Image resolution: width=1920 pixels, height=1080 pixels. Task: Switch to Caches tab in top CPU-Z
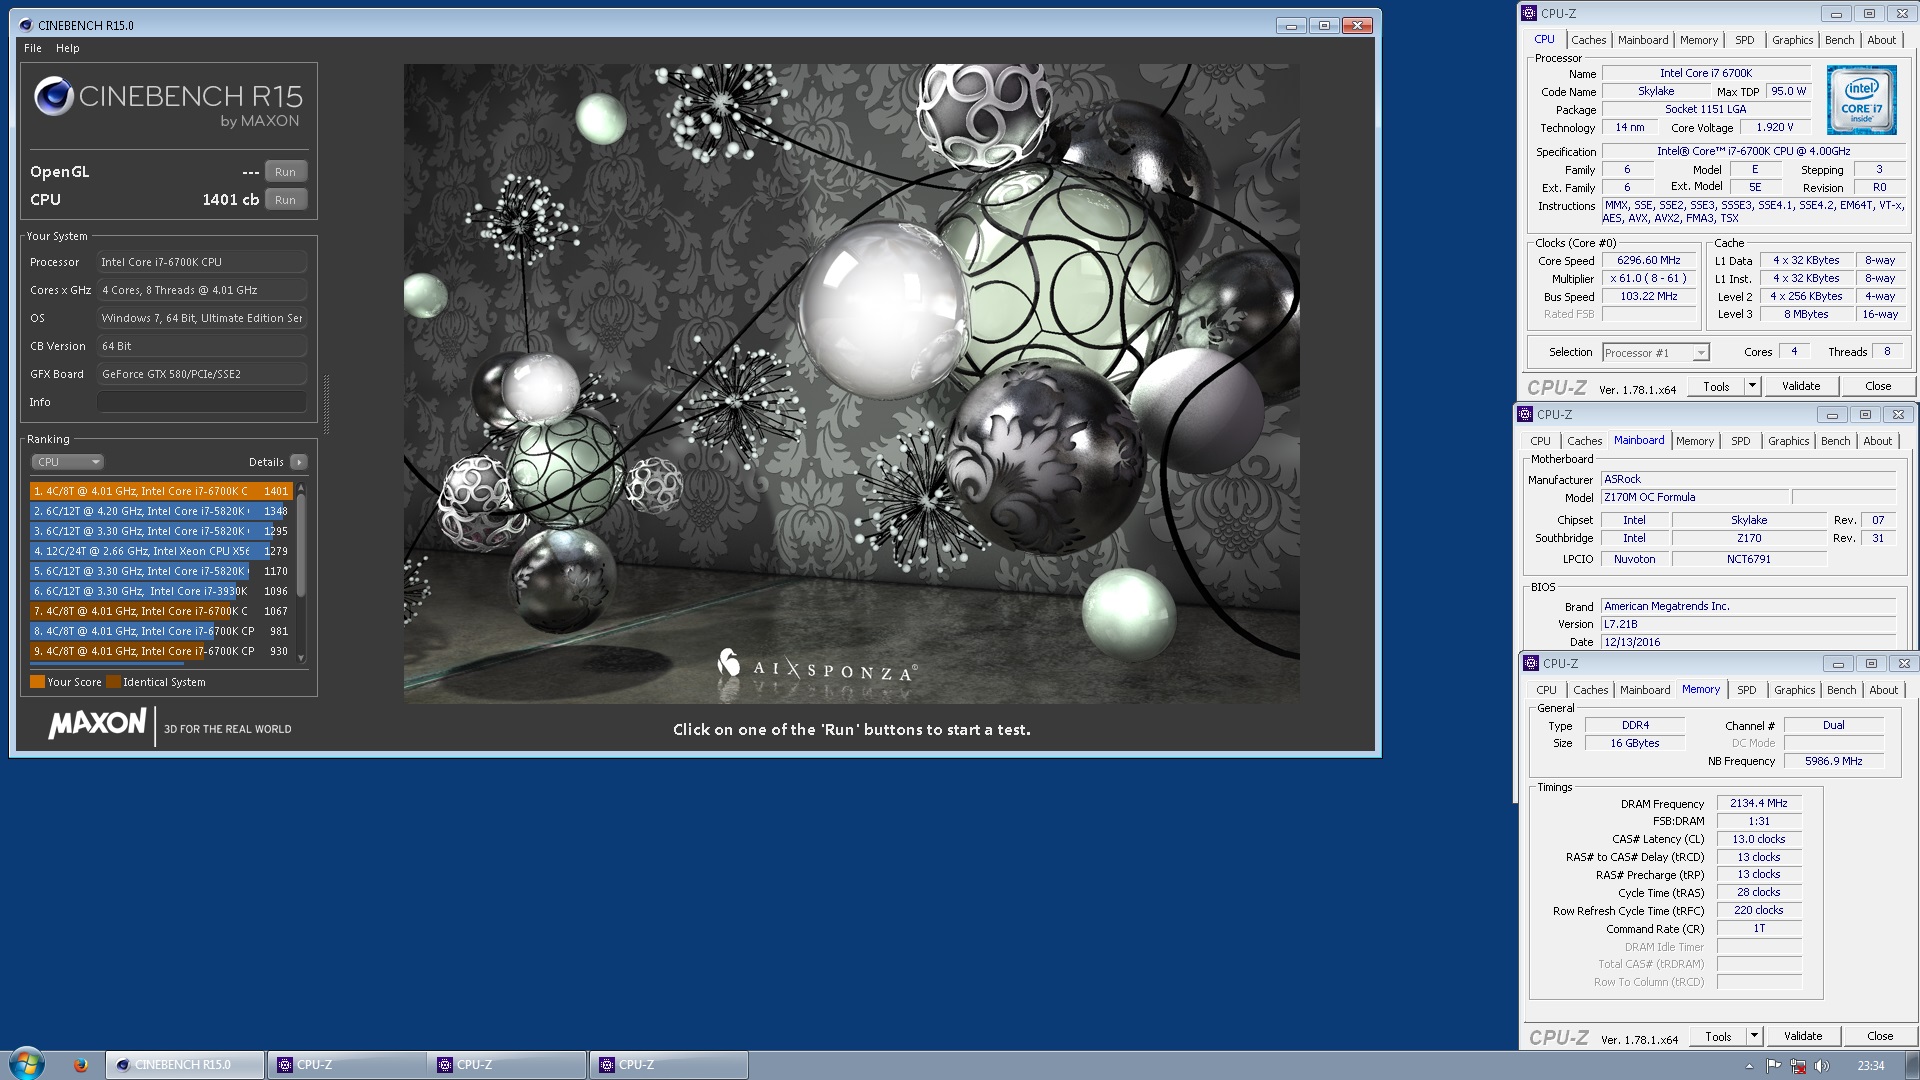click(x=1588, y=40)
